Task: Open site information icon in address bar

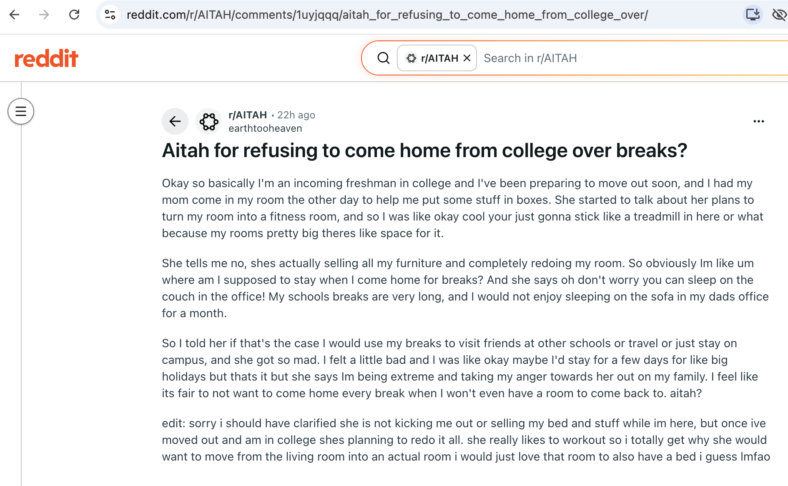Action: [x=110, y=15]
